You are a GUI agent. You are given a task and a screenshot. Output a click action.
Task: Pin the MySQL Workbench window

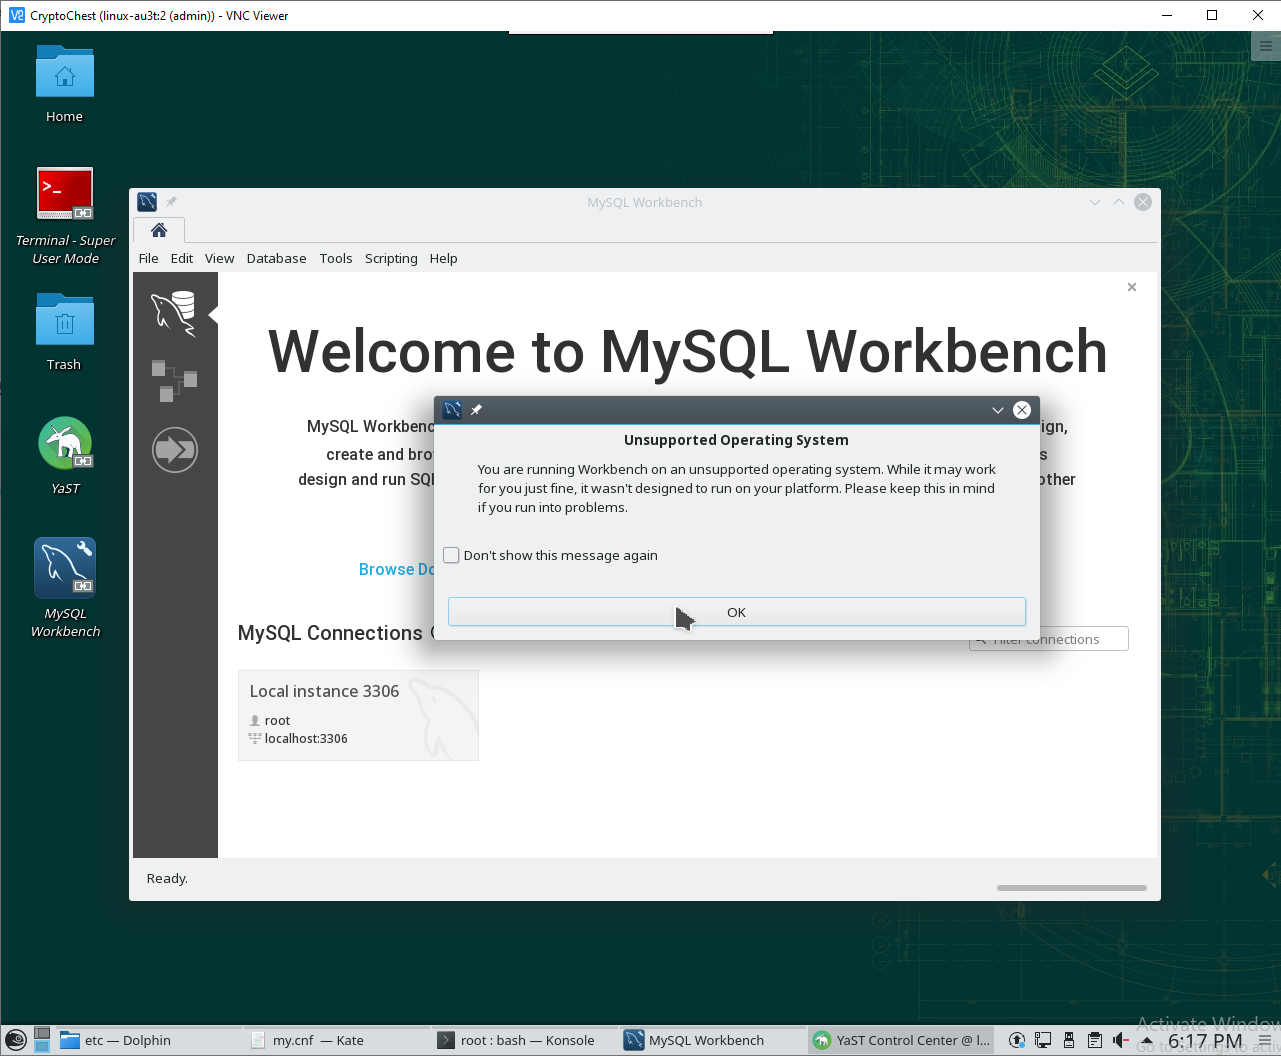[x=171, y=202]
